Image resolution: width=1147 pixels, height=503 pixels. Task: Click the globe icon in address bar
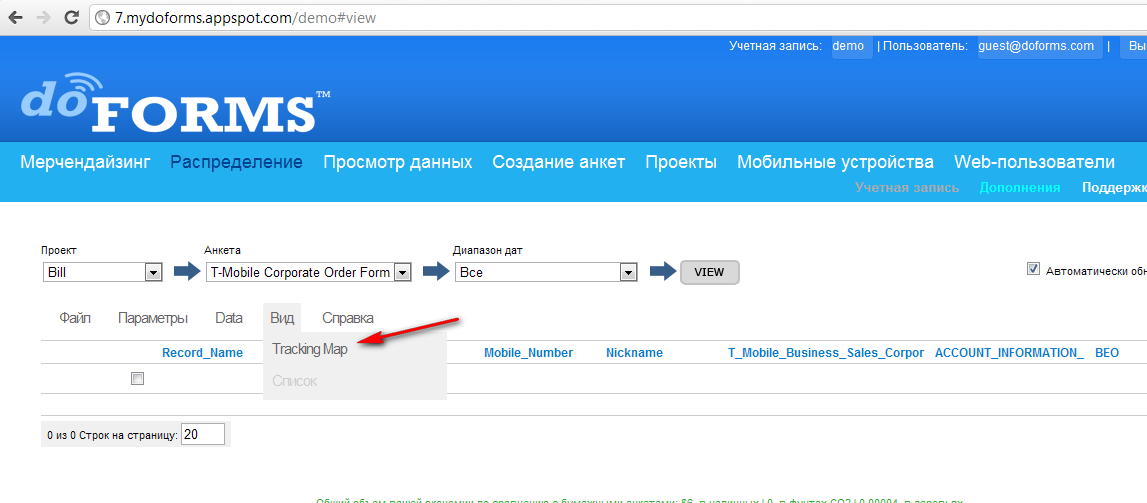(103, 18)
